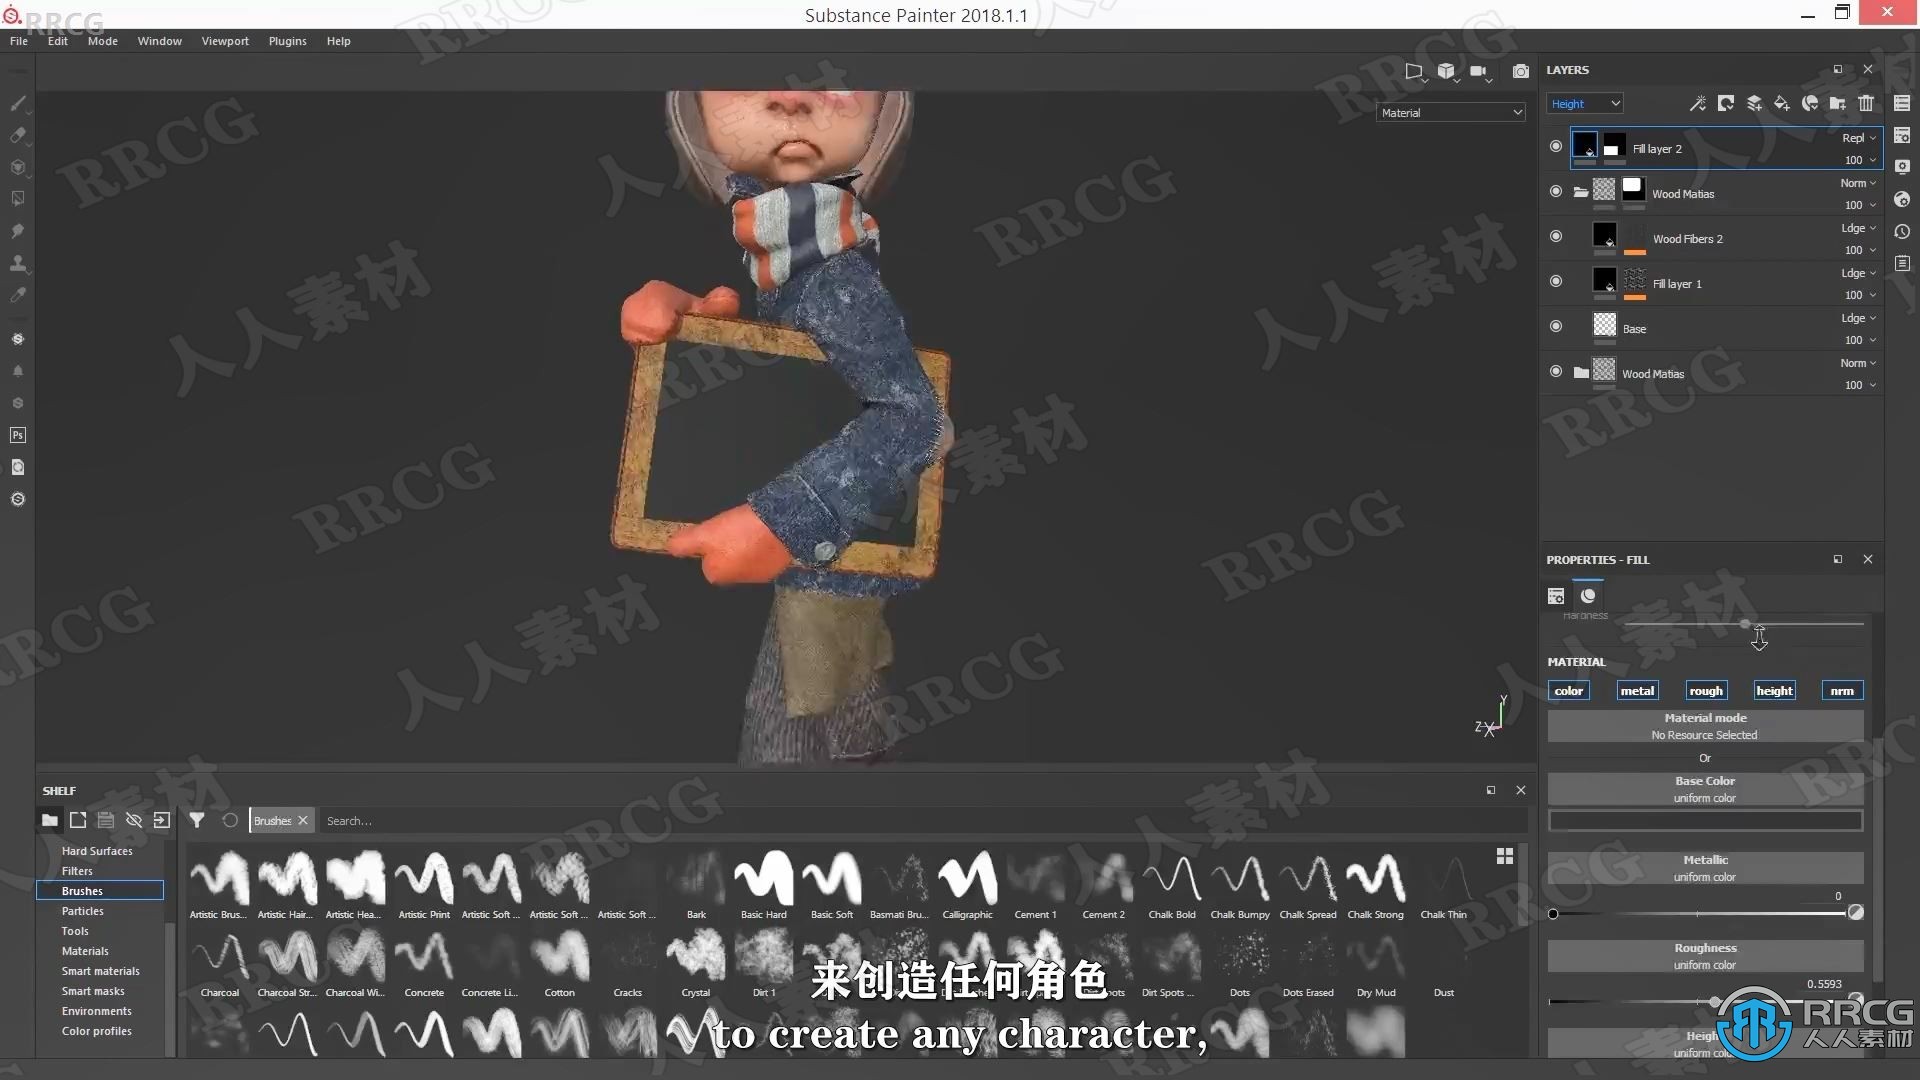Toggle visibility of Base layer
The width and height of the screenshot is (1920, 1080).
[x=1556, y=327]
